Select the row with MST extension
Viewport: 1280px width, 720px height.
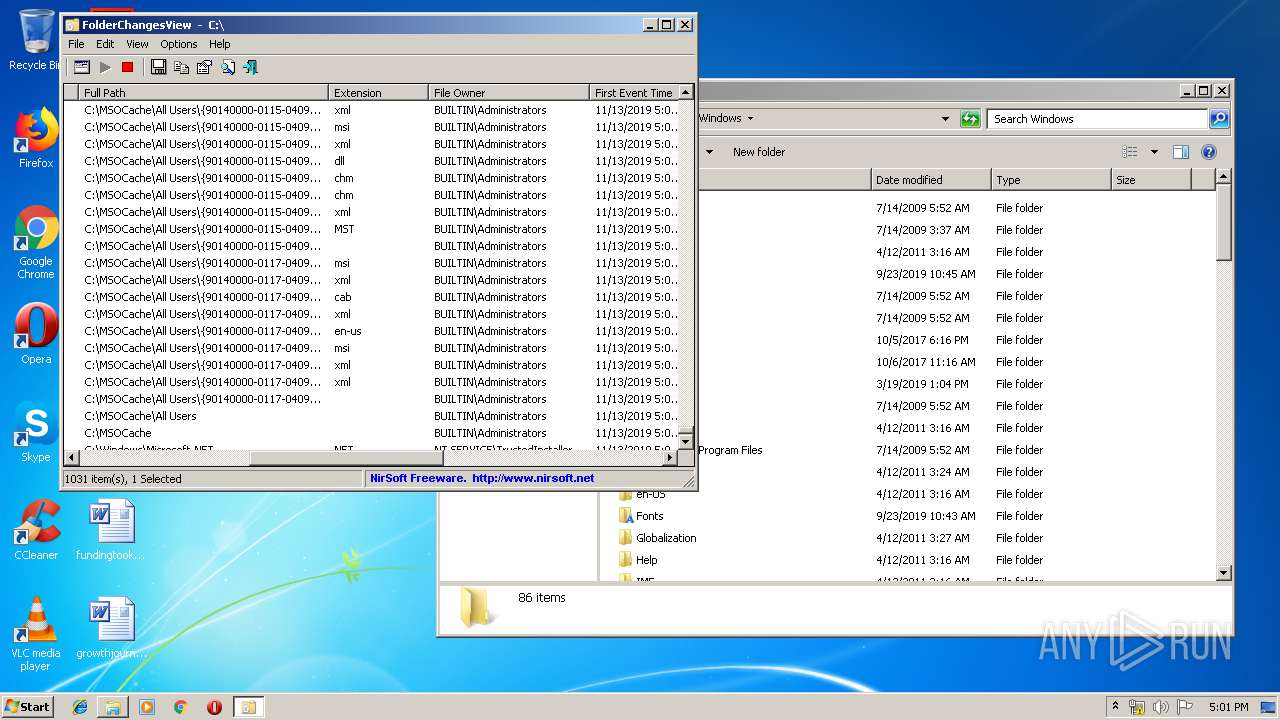pyautogui.click(x=371, y=229)
